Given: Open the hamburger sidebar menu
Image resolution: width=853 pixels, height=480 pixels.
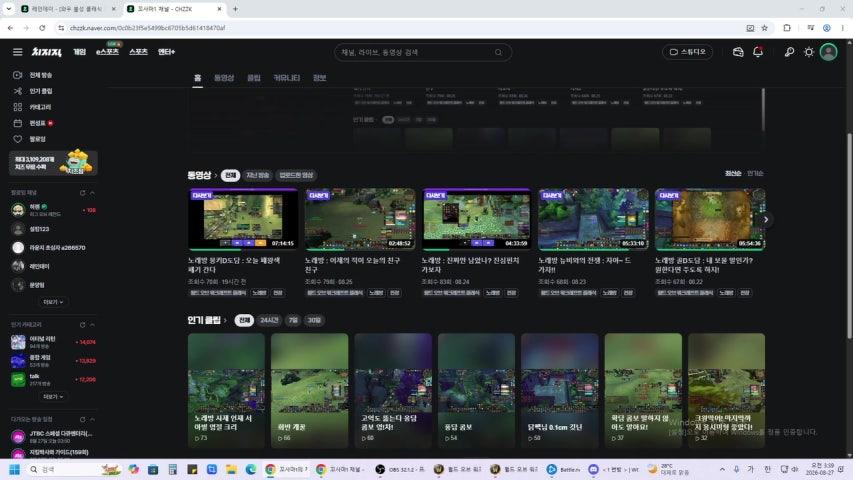Looking at the screenshot, I should (x=17, y=52).
